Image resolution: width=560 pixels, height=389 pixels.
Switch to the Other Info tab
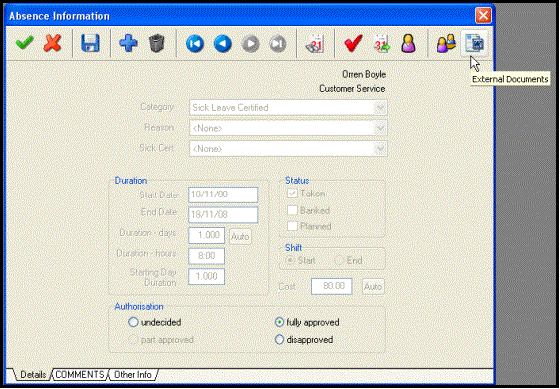tap(132, 374)
